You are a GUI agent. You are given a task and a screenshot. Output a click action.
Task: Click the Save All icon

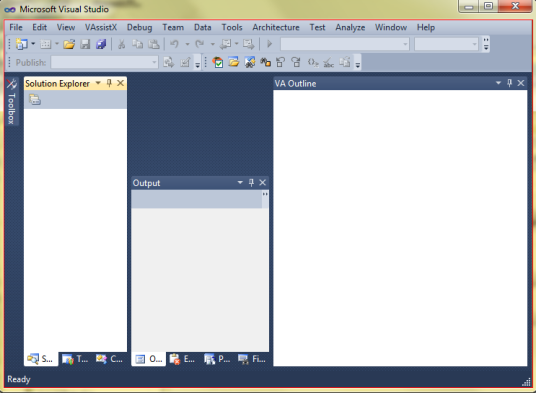coord(101,44)
